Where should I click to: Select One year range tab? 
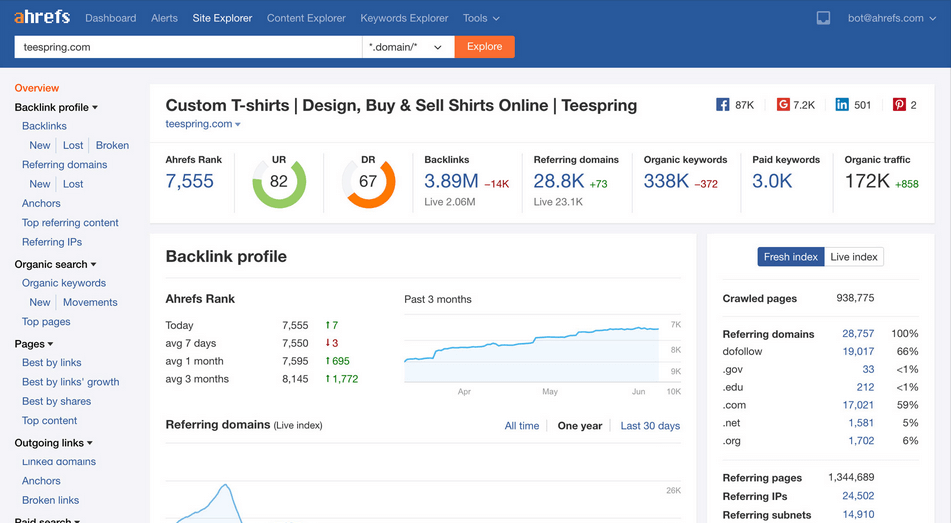pyautogui.click(x=580, y=426)
